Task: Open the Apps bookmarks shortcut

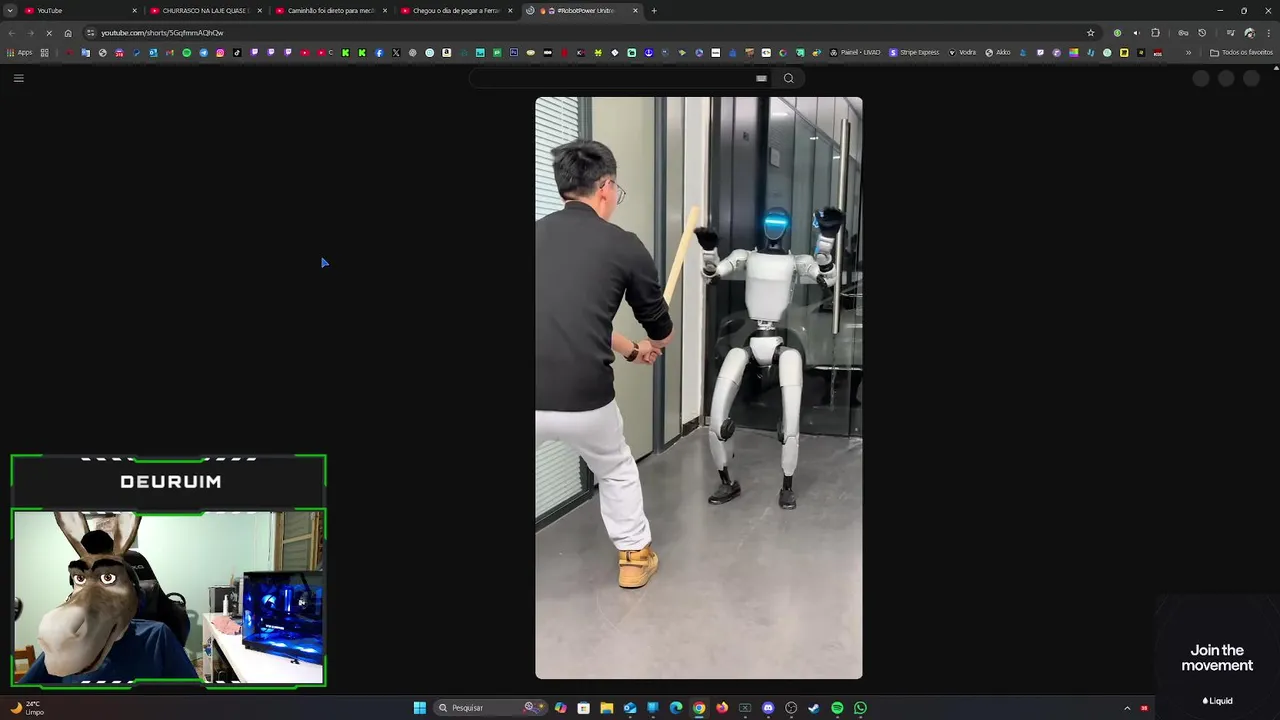Action: click(x=20, y=52)
